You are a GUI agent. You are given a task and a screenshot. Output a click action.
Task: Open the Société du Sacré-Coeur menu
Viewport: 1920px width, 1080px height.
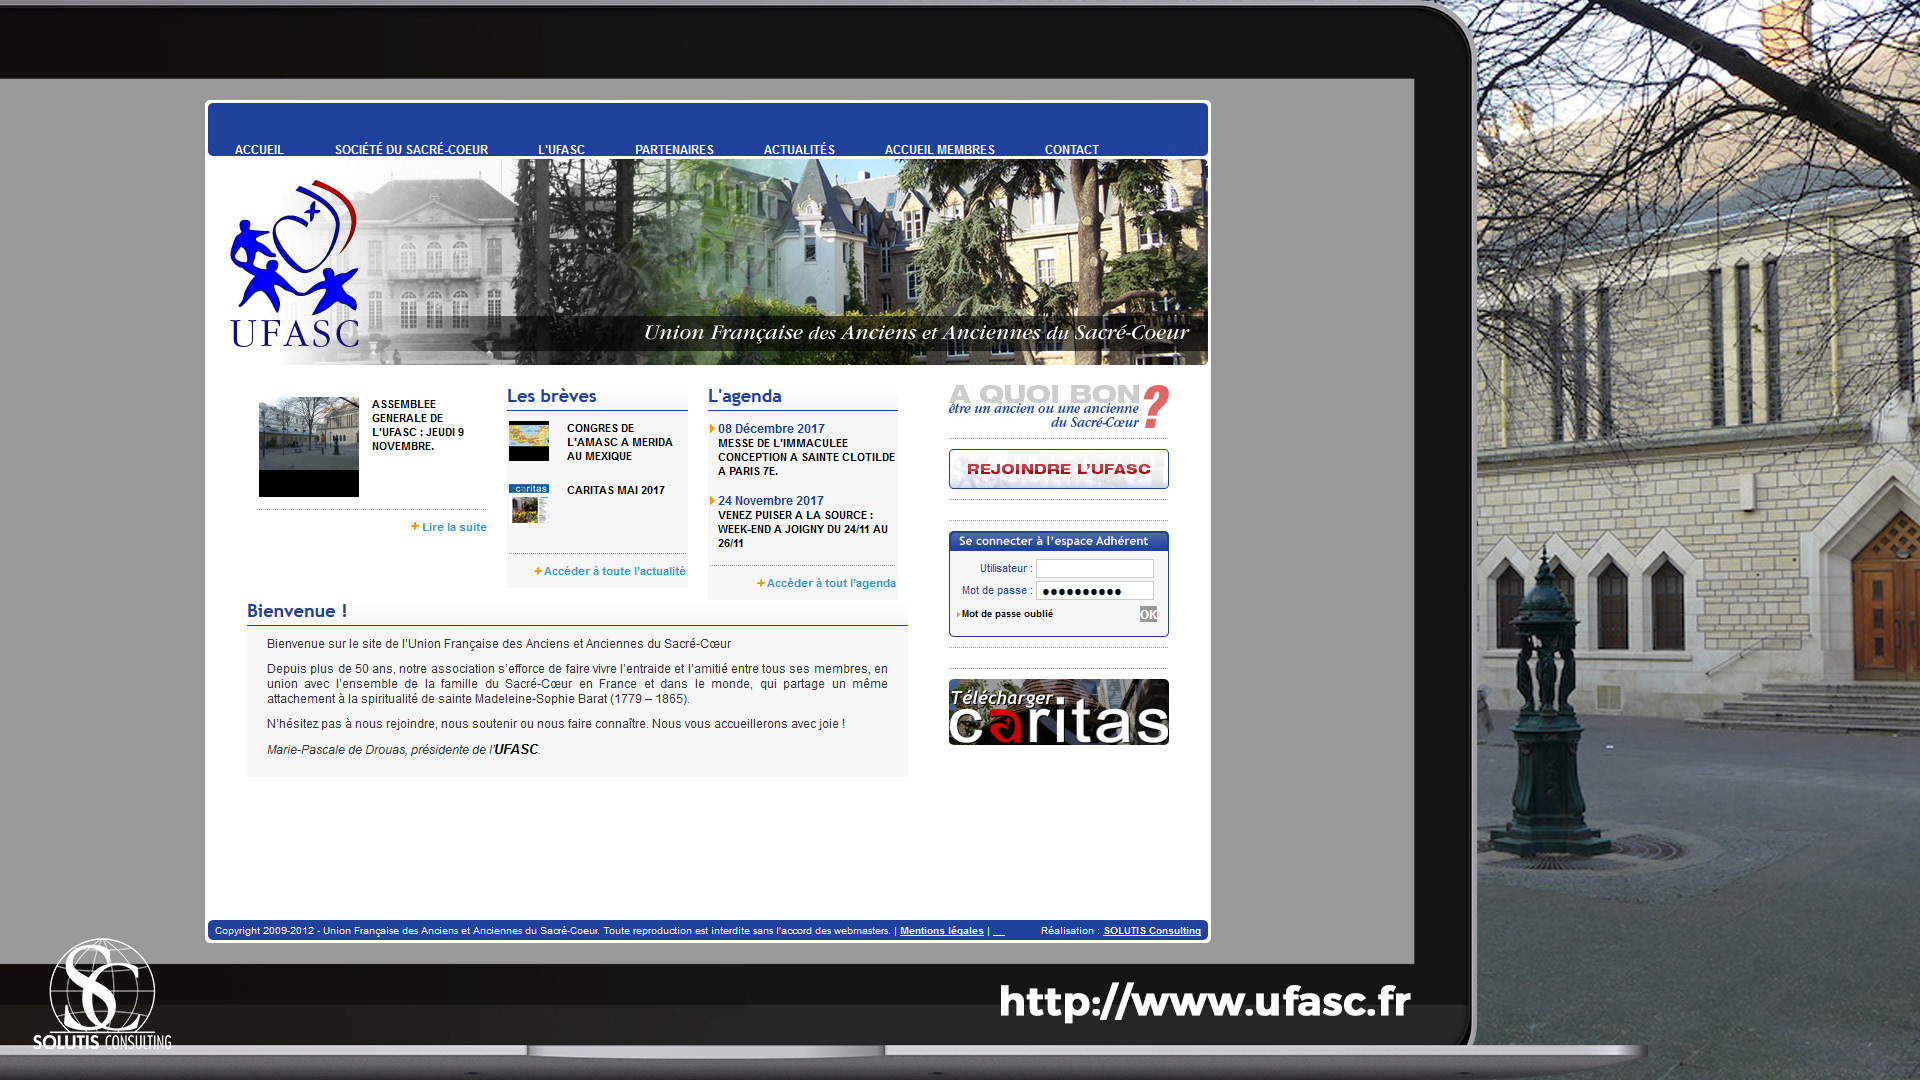411,150
